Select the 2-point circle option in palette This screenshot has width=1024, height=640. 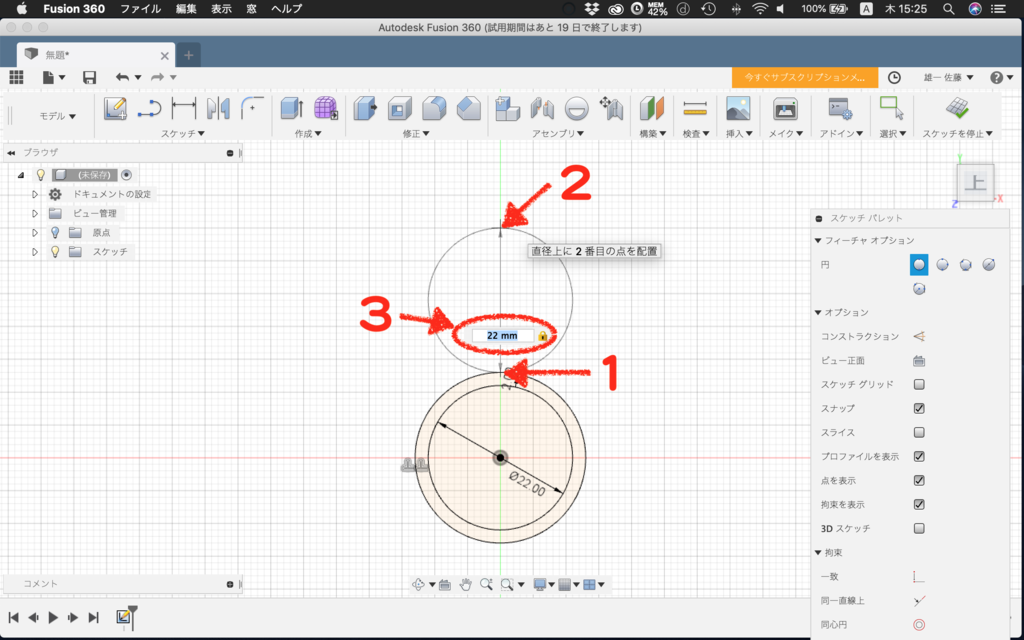click(x=942, y=264)
